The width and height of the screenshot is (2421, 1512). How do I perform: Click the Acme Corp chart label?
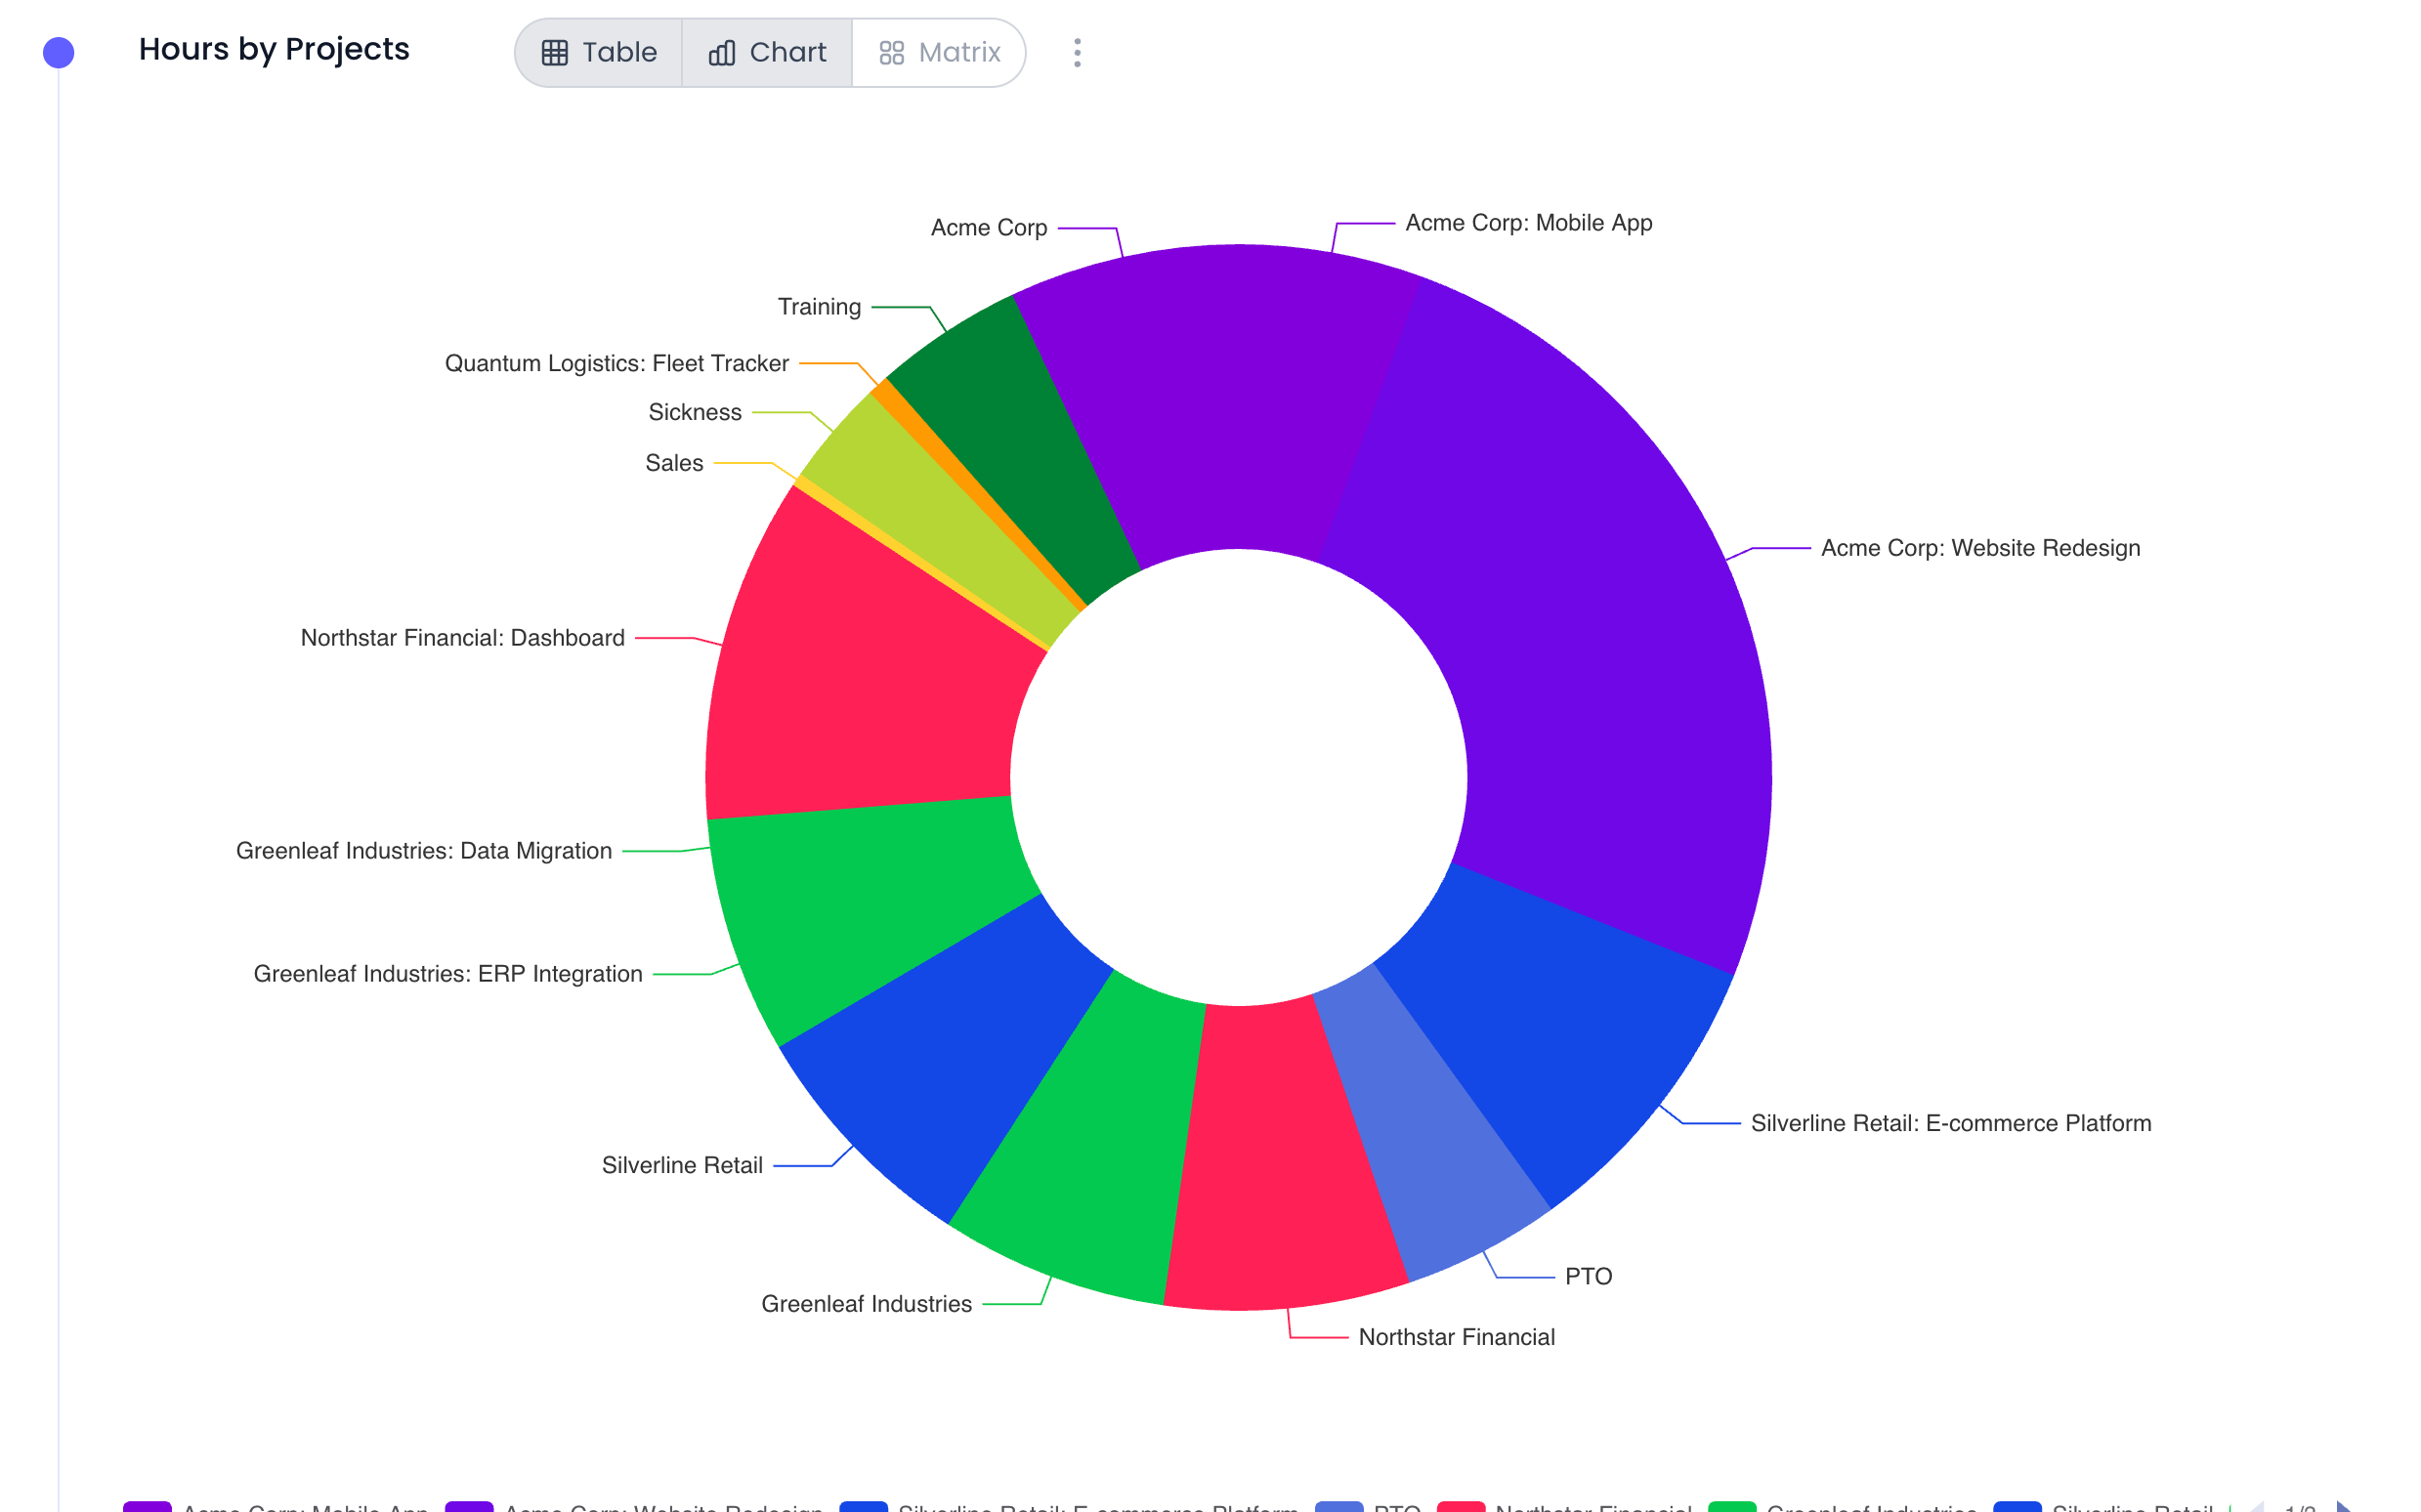989,228
